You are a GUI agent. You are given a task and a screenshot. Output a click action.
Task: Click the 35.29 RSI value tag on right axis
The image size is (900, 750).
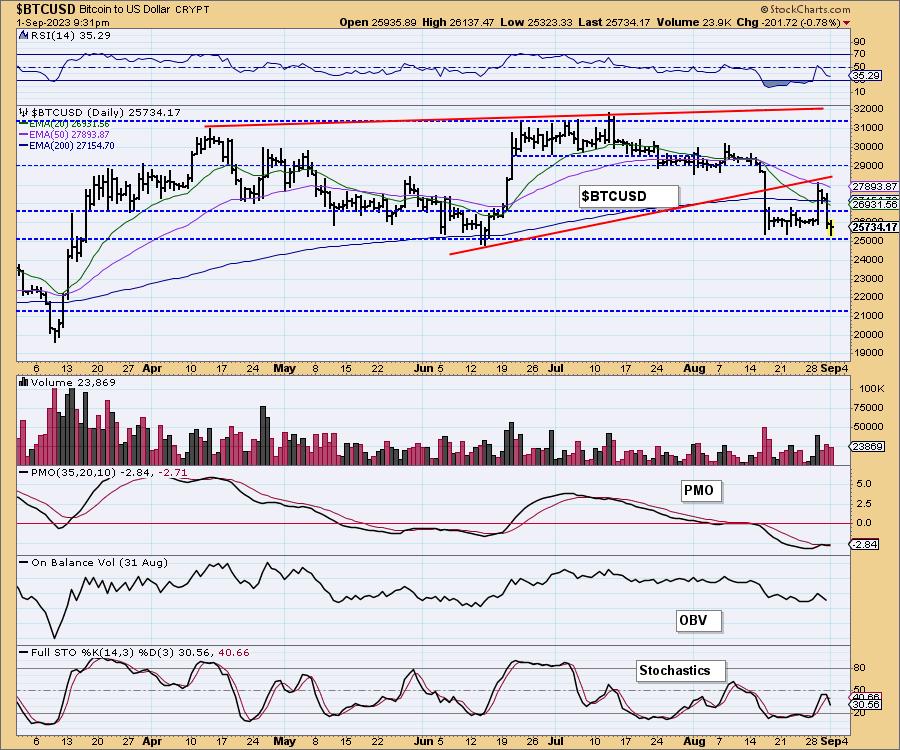pyautogui.click(x=866, y=76)
